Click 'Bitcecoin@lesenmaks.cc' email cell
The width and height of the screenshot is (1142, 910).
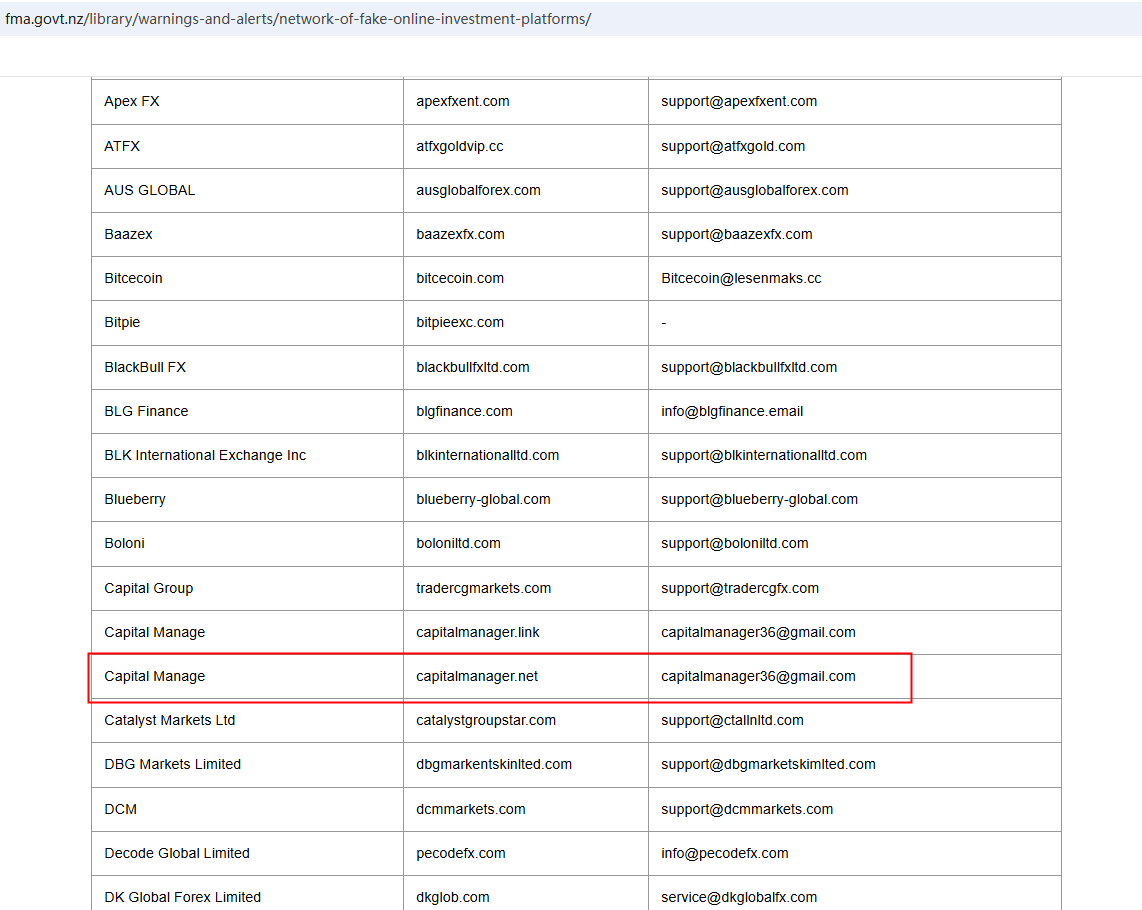[854, 278]
